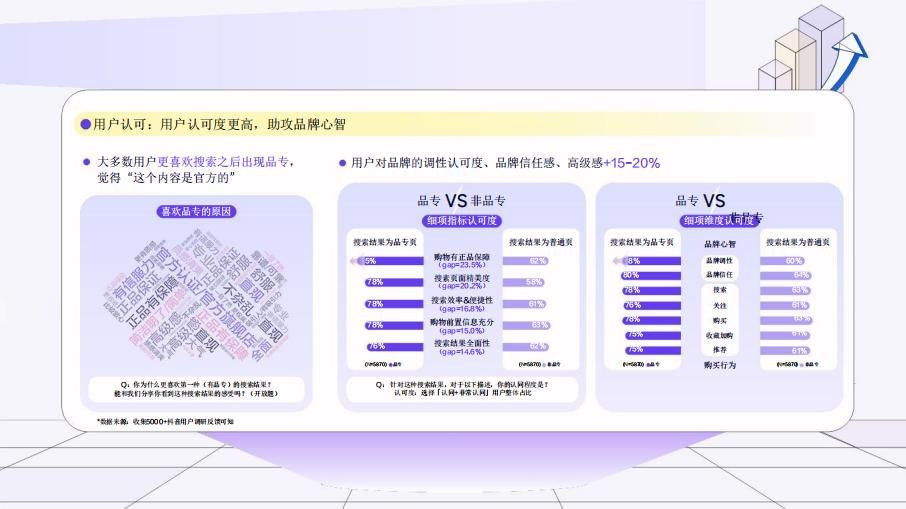Image resolution: width=906 pixels, height=509 pixels.
Task: Select the metric label '搜索效率&便捷性'
Action: pyautogui.click(x=462, y=300)
